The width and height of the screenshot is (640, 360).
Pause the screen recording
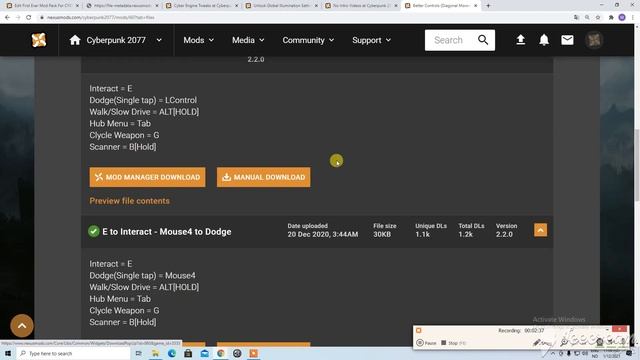pyautogui.click(x=427, y=343)
